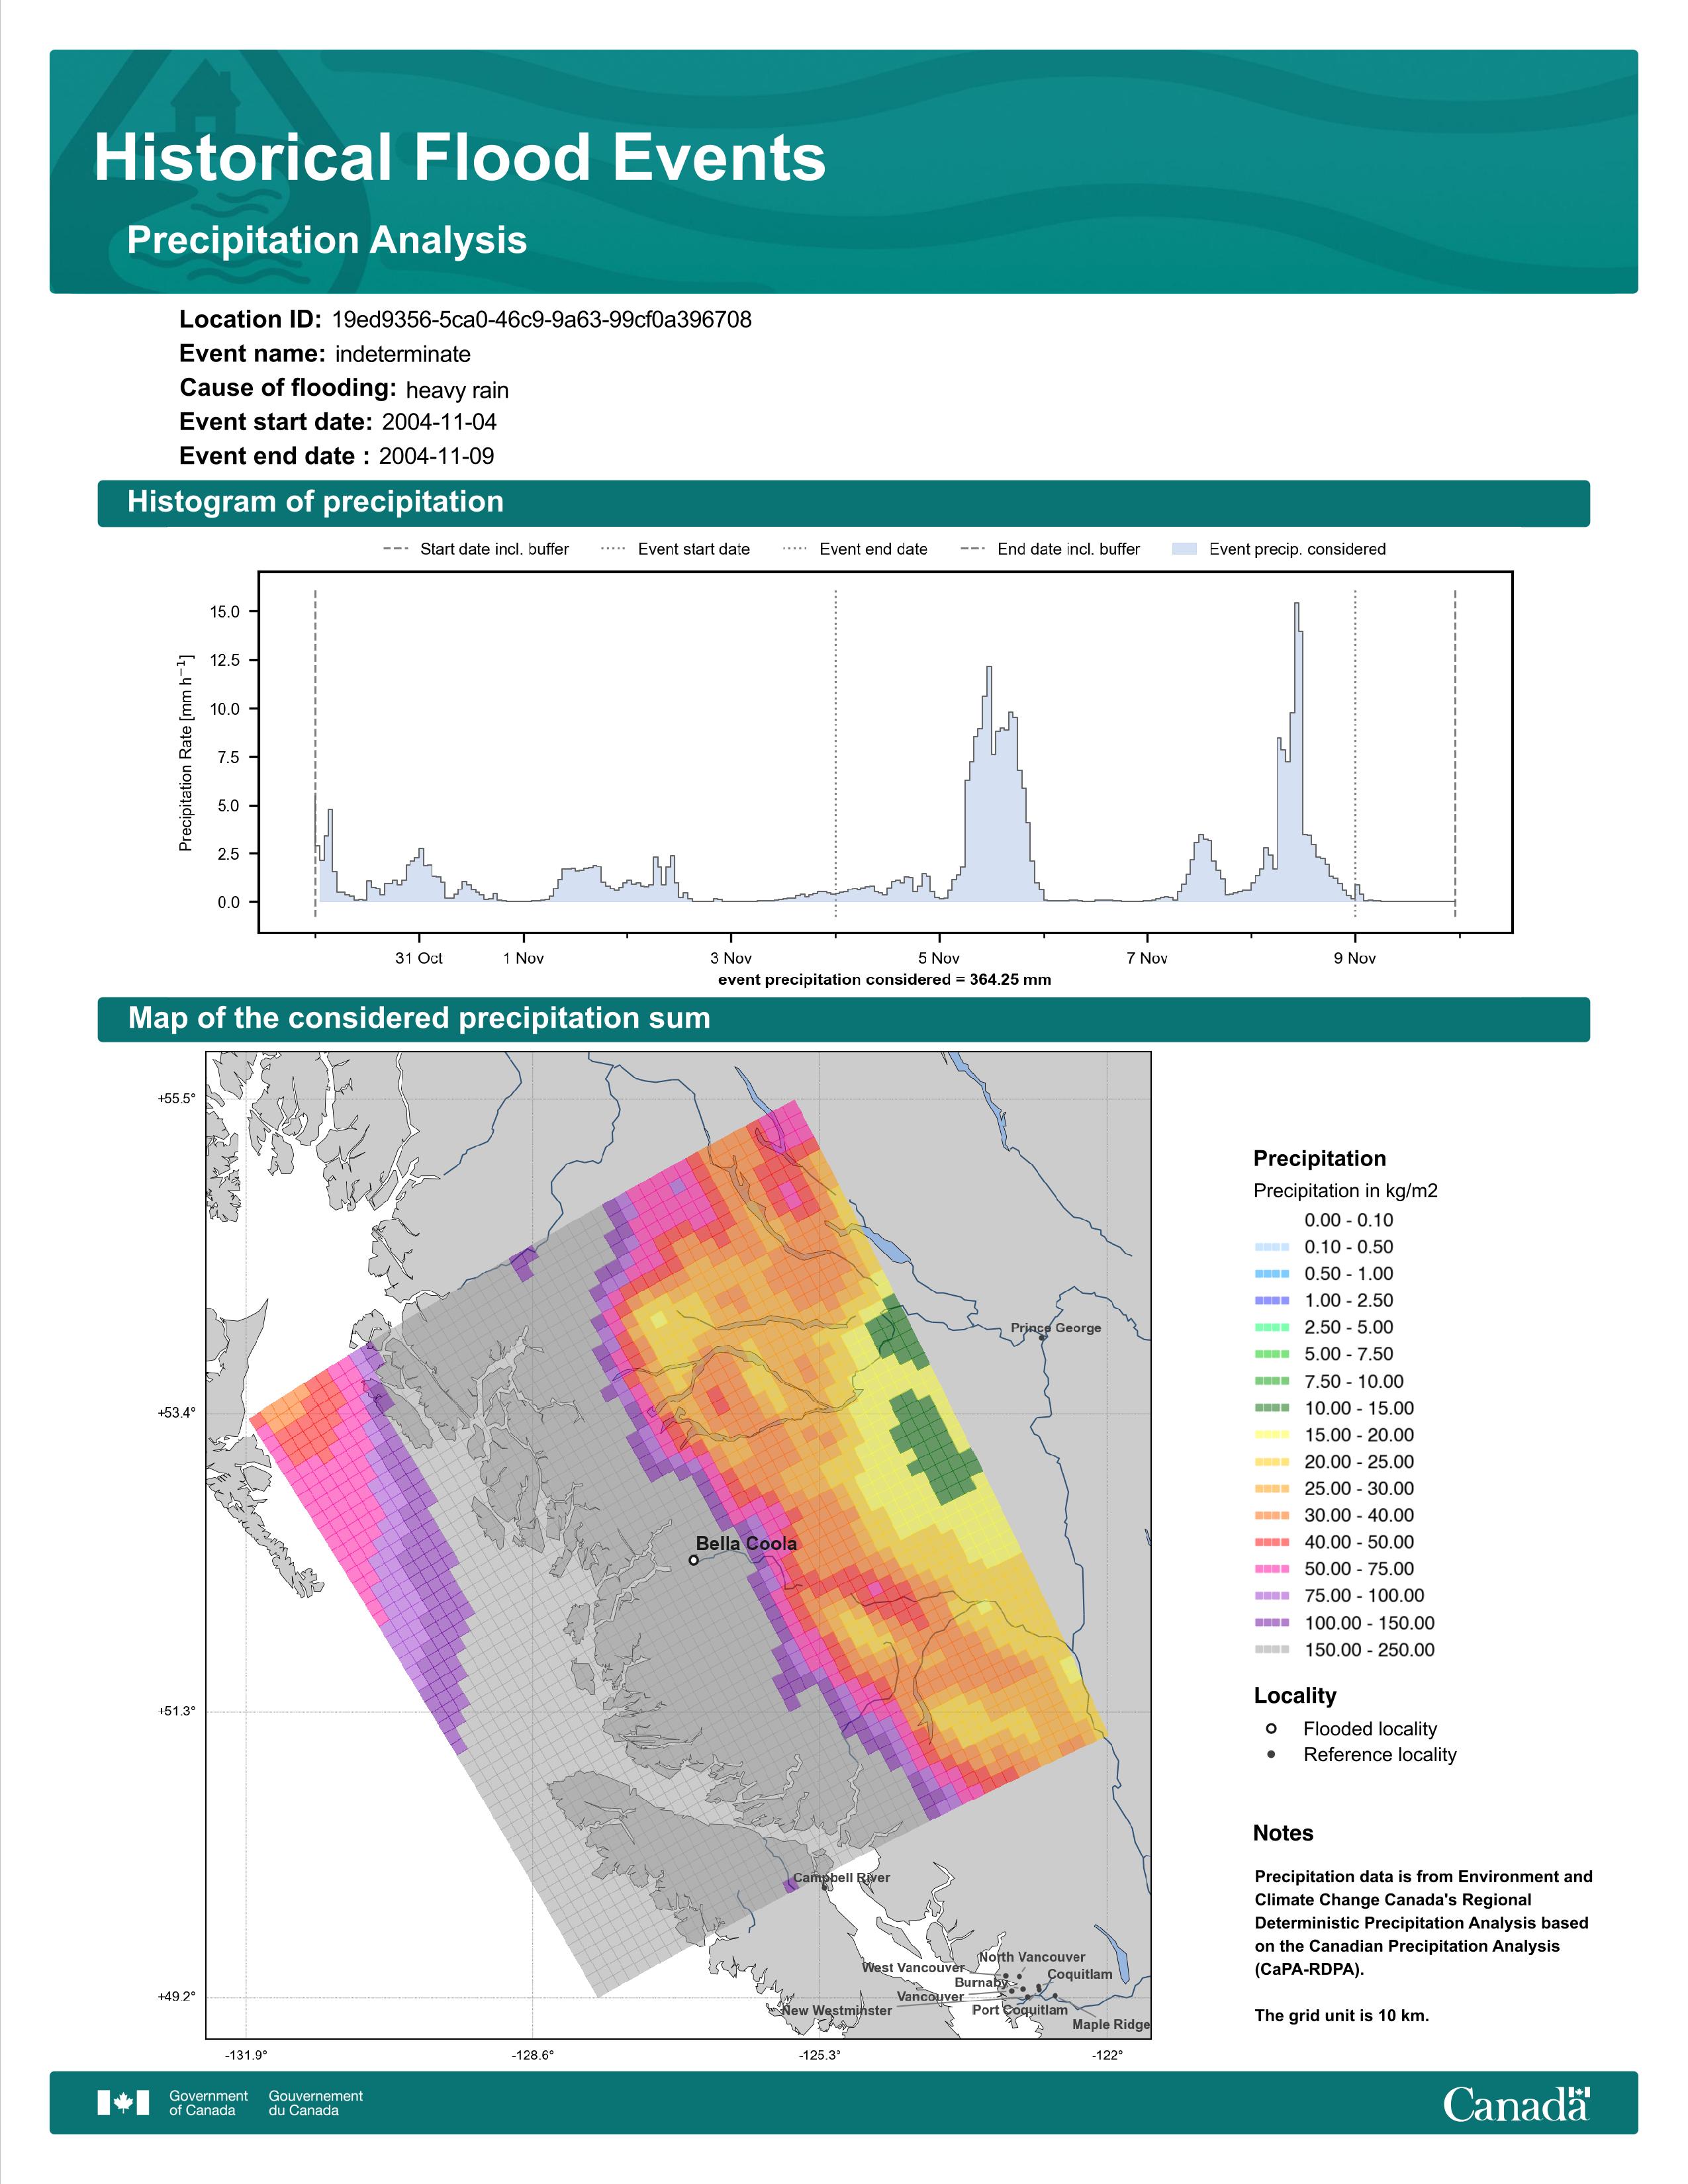Click the Government of Canada footer text
The image size is (1688, 2184).
(x=208, y=2103)
